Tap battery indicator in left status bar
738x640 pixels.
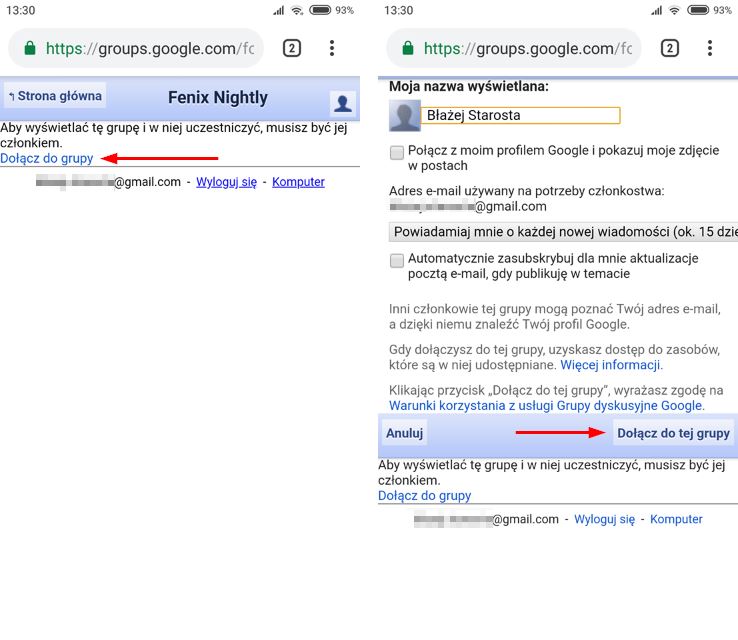tap(320, 10)
